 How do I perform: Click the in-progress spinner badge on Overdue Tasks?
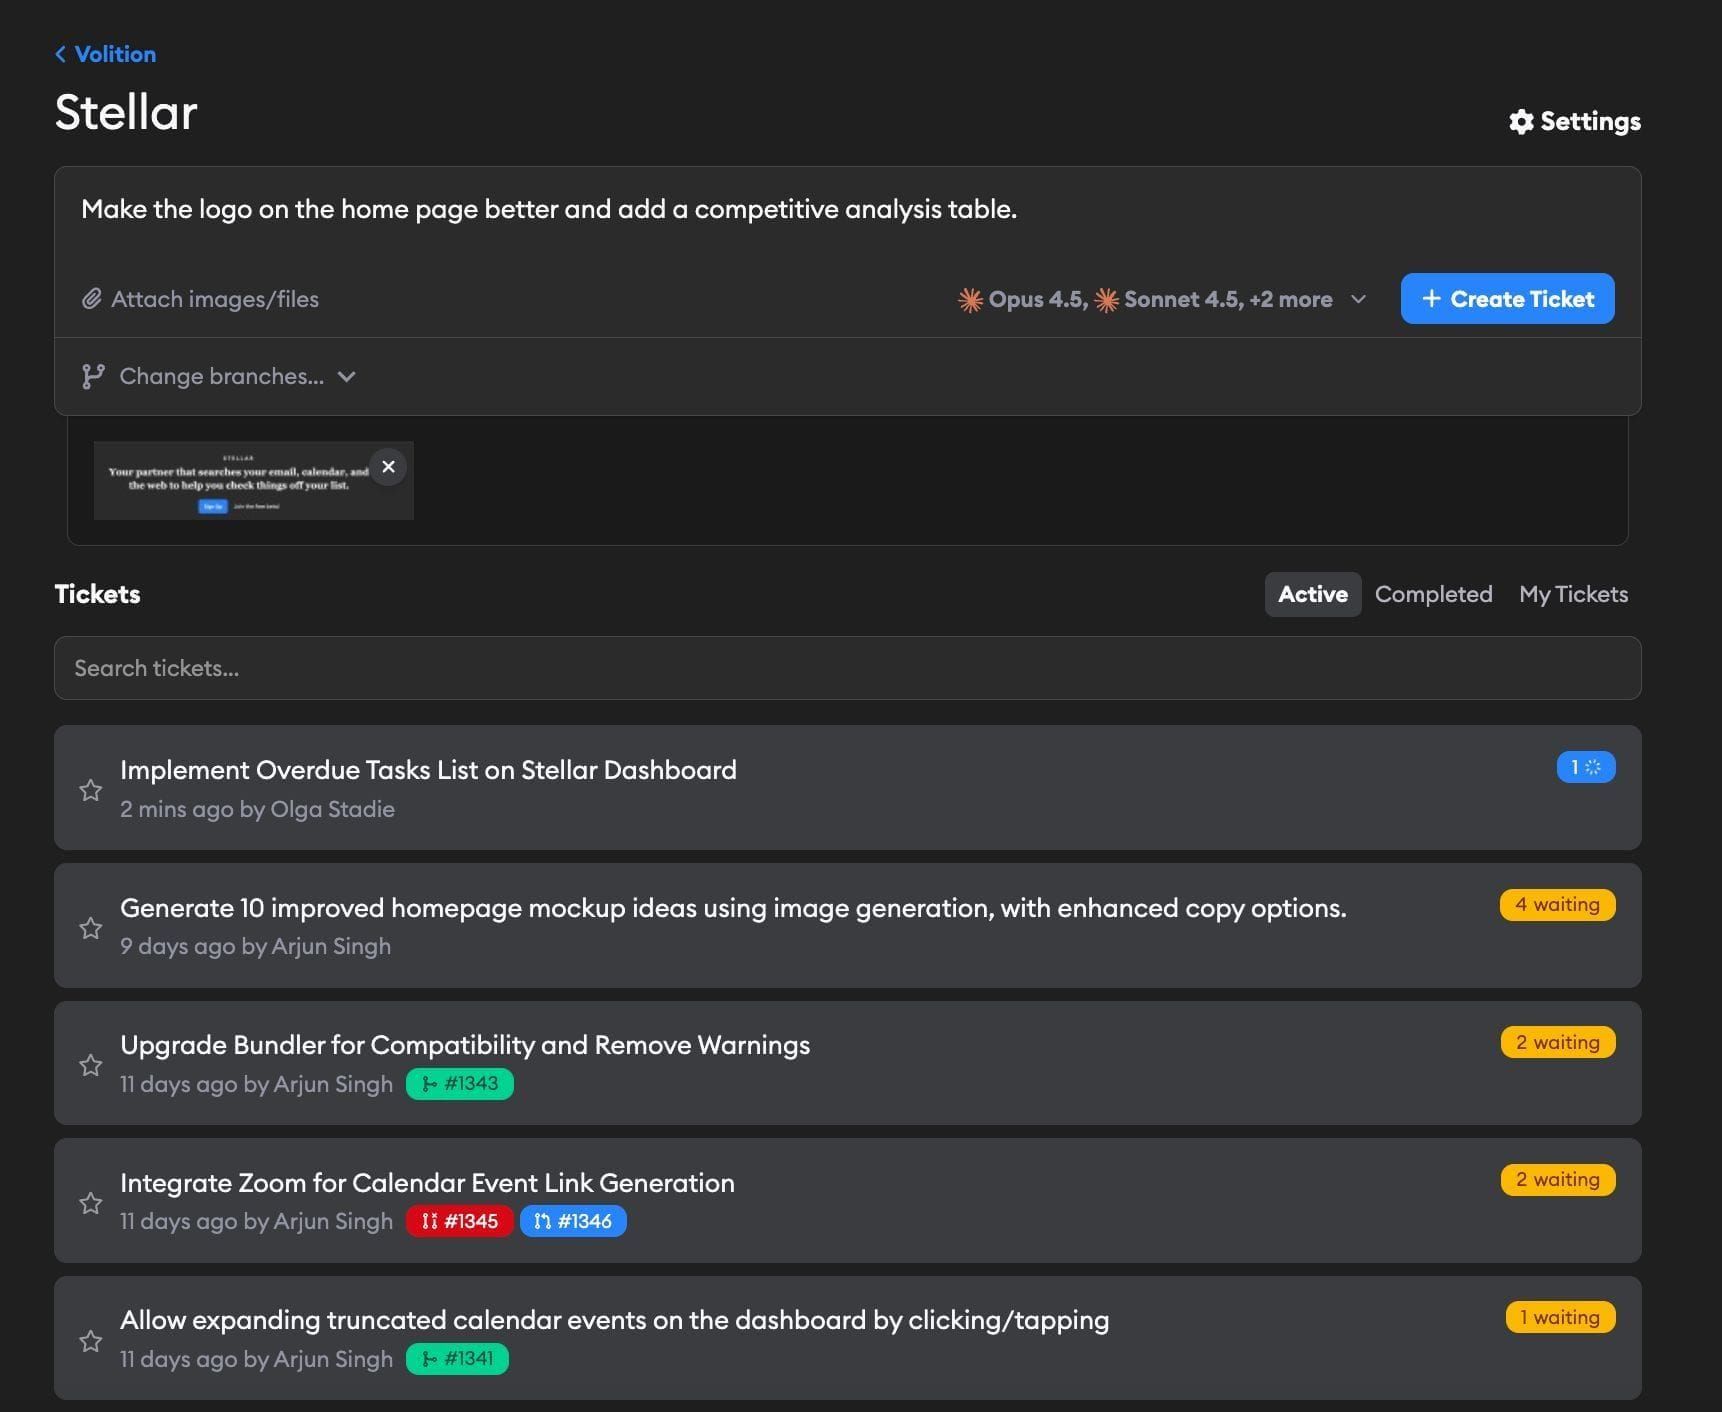pyautogui.click(x=1585, y=767)
